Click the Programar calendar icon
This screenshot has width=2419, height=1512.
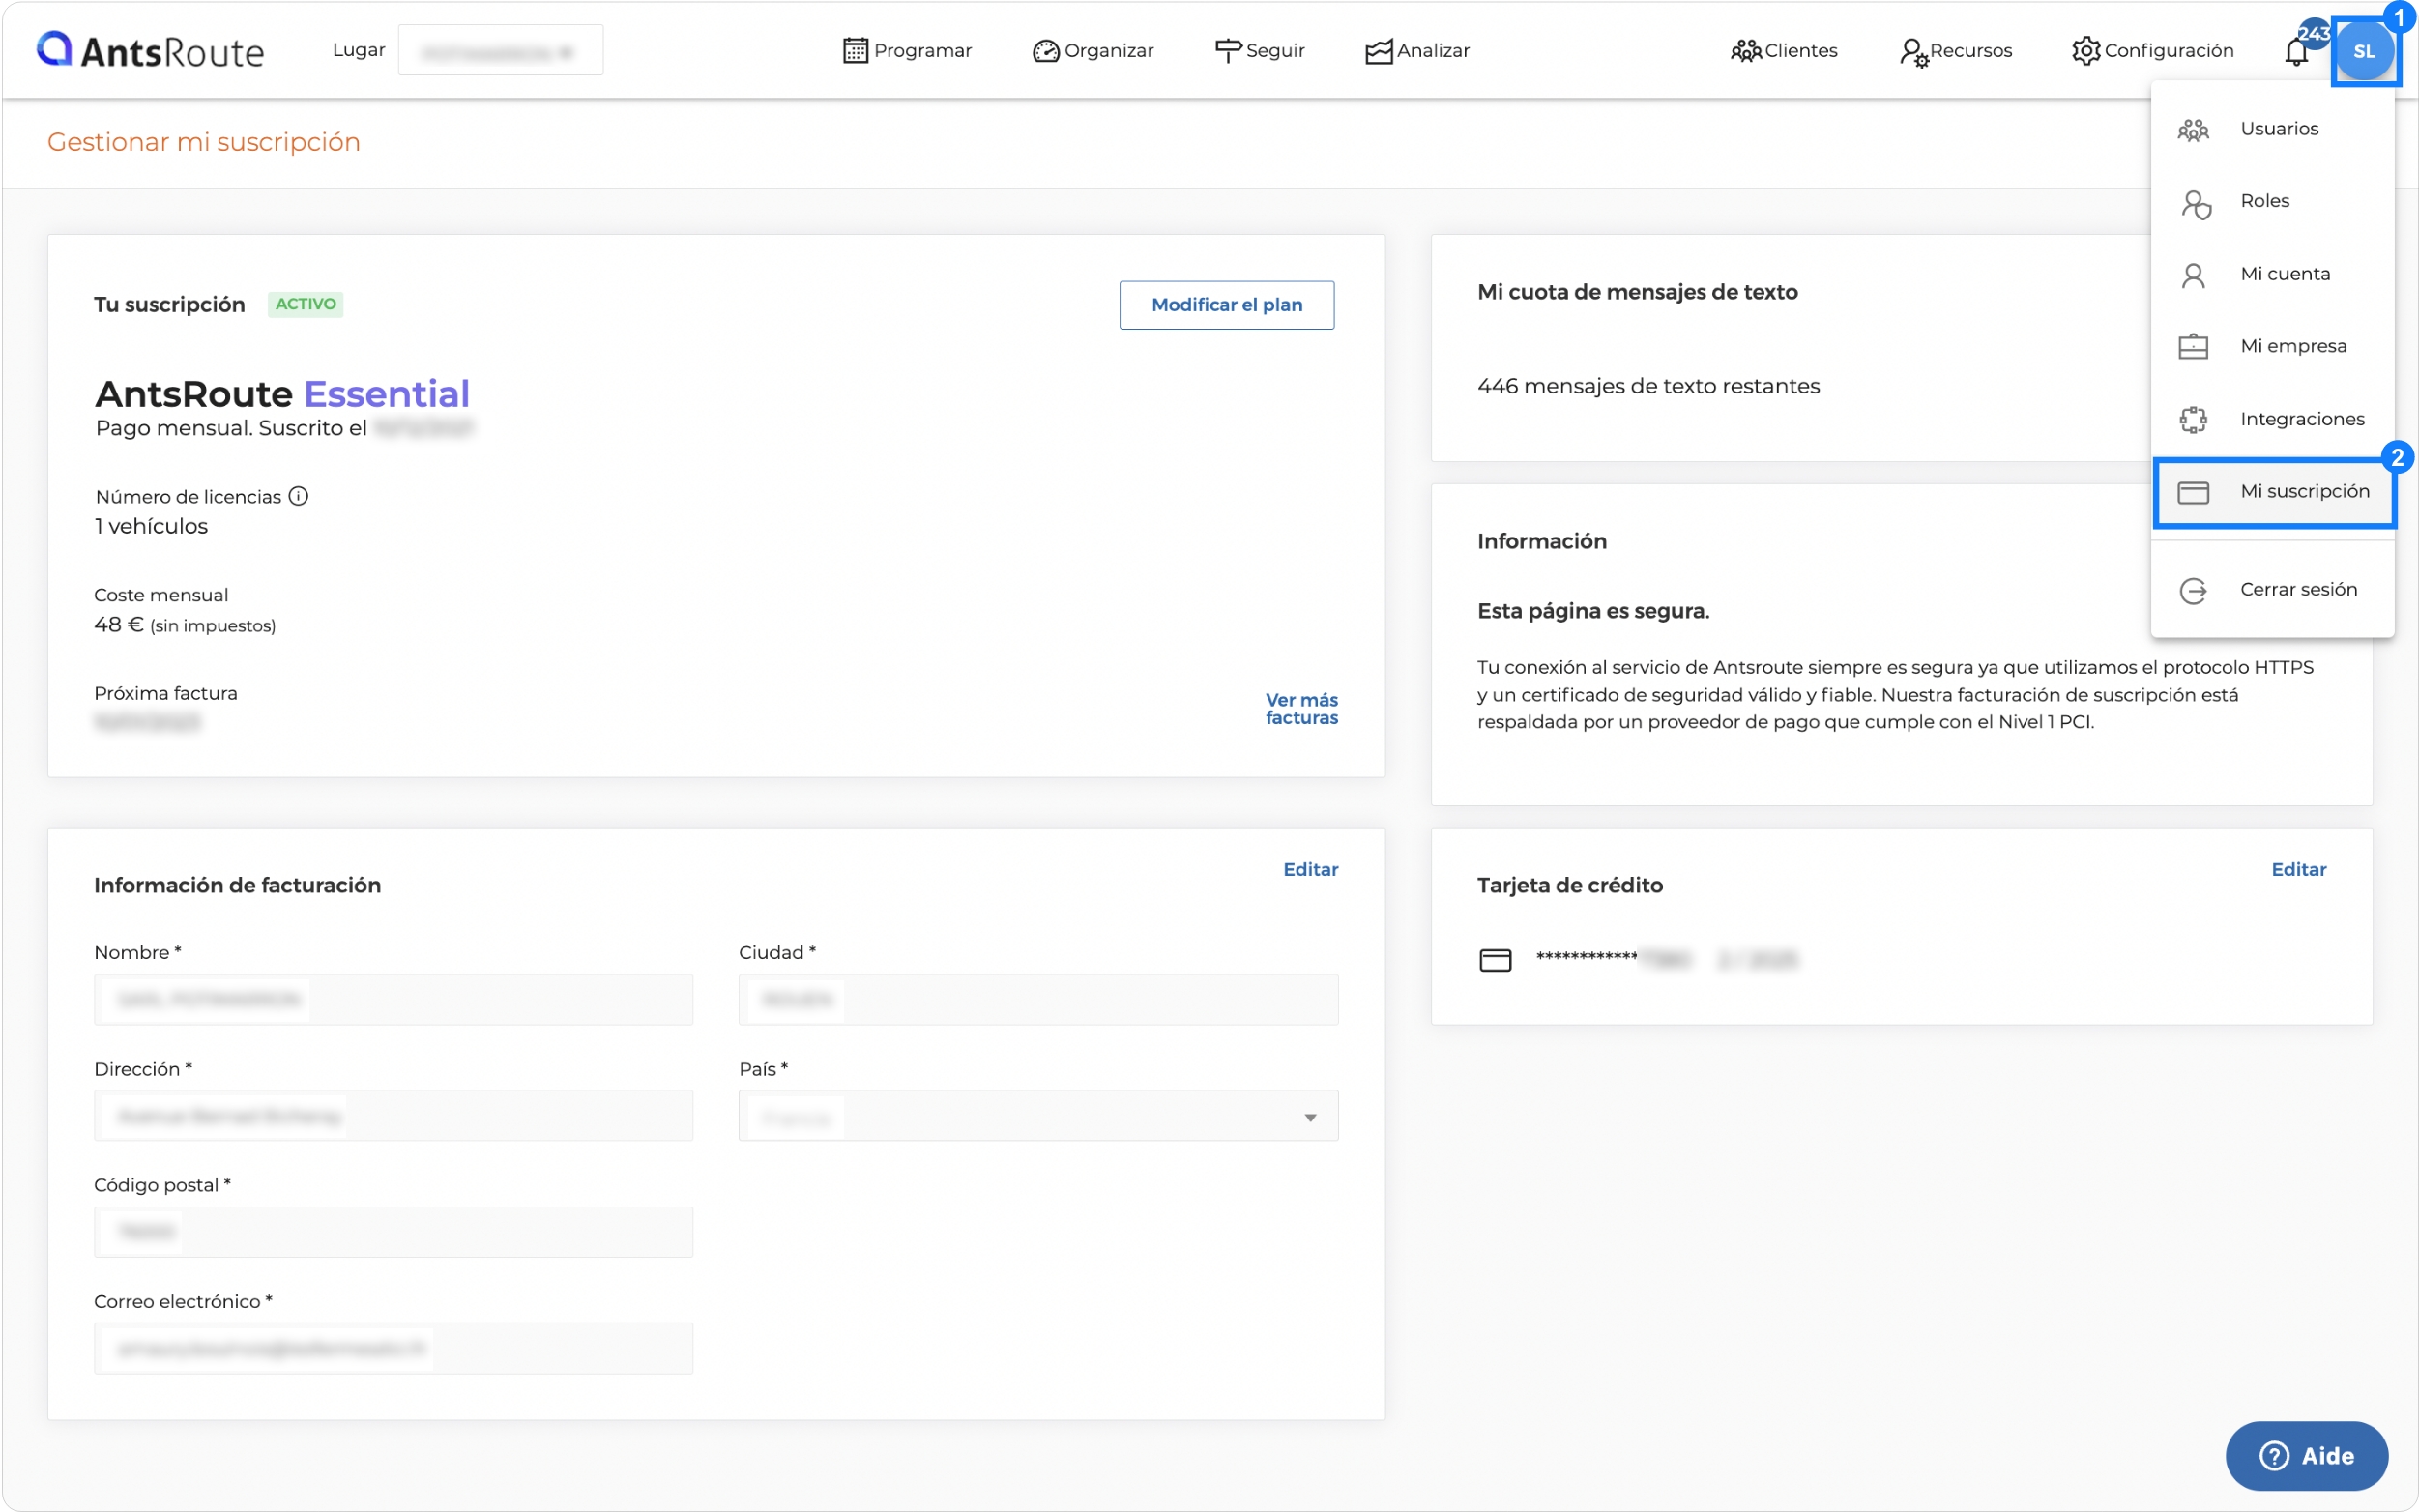pos(855,50)
